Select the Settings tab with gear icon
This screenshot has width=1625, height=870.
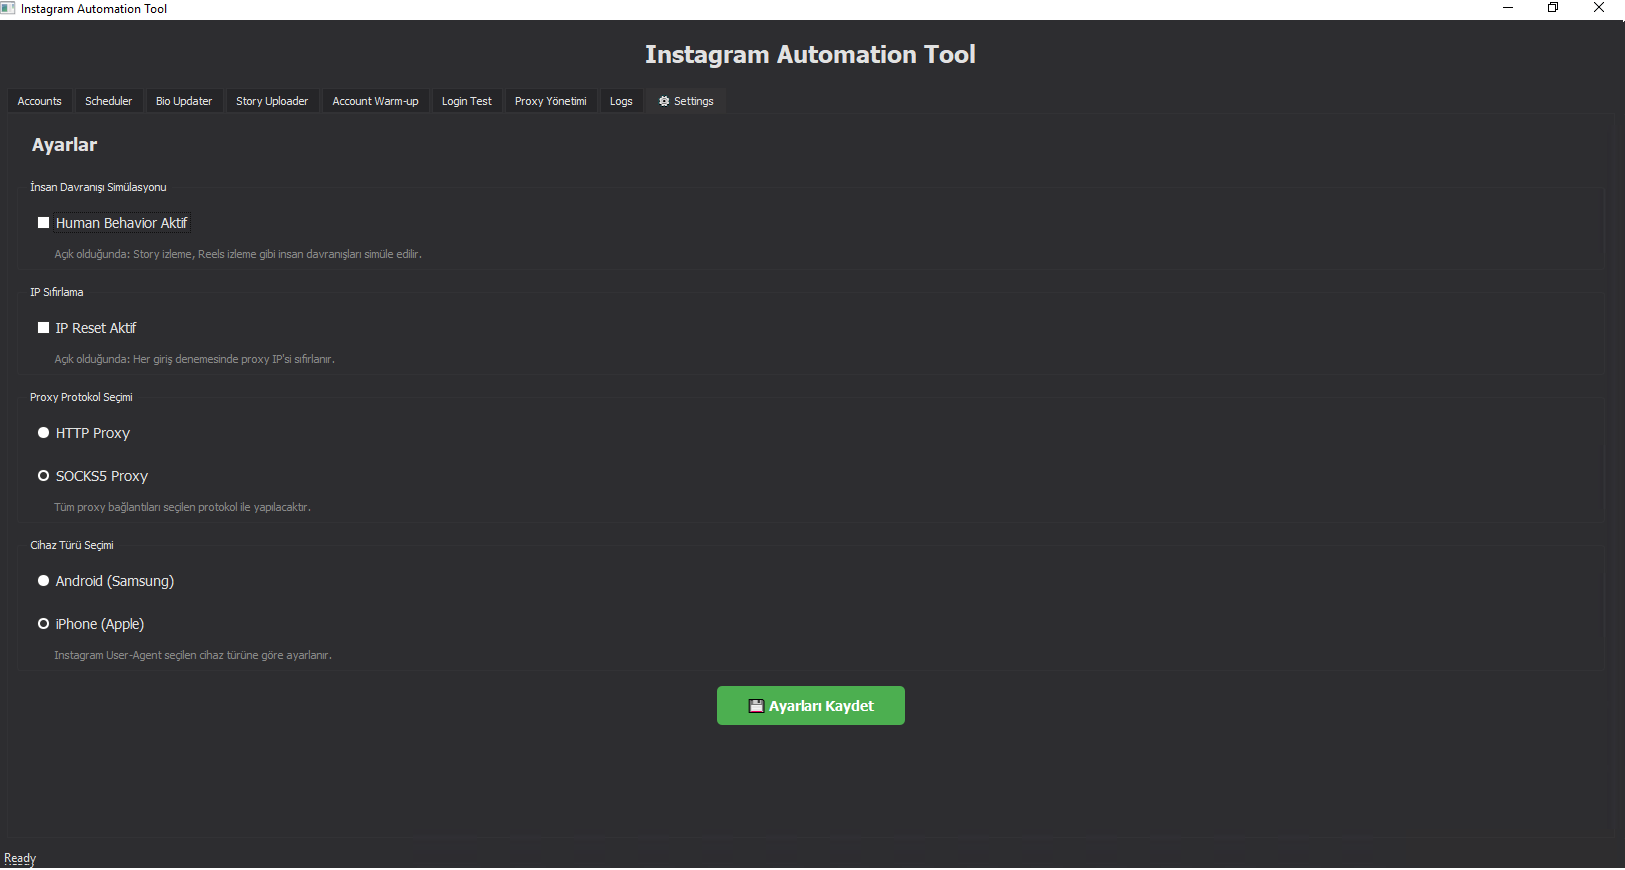click(686, 101)
